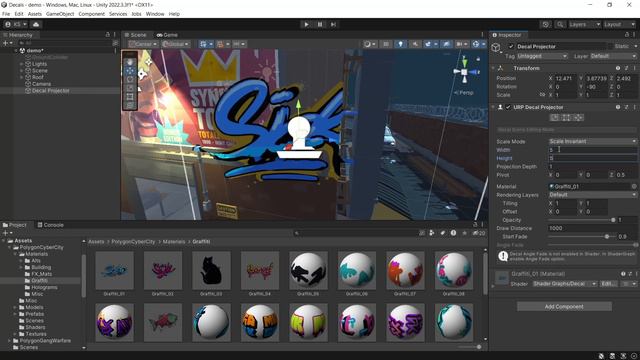Toggle scene visibility hidden objects icon

point(446,44)
